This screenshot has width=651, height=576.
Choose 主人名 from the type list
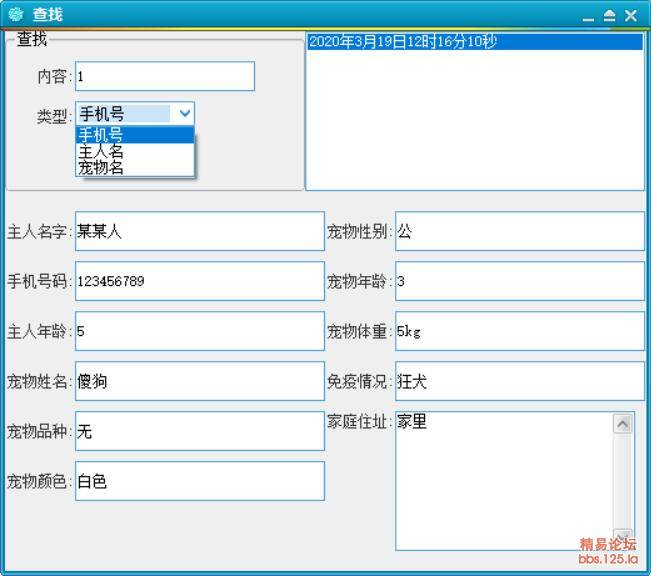tap(134, 152)
